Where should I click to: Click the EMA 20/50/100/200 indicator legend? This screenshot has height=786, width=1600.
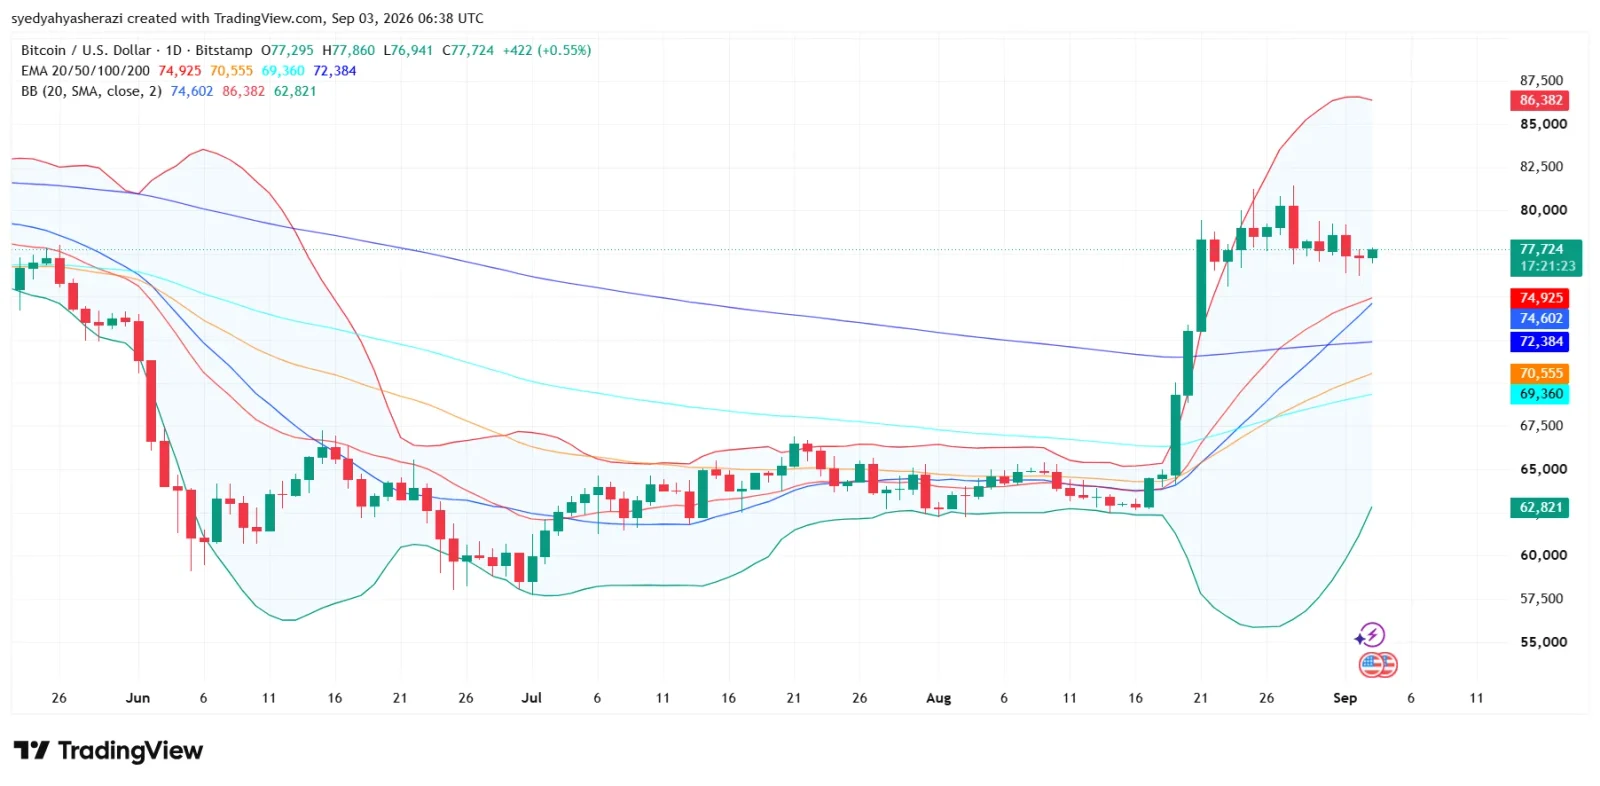click(85, 71)
